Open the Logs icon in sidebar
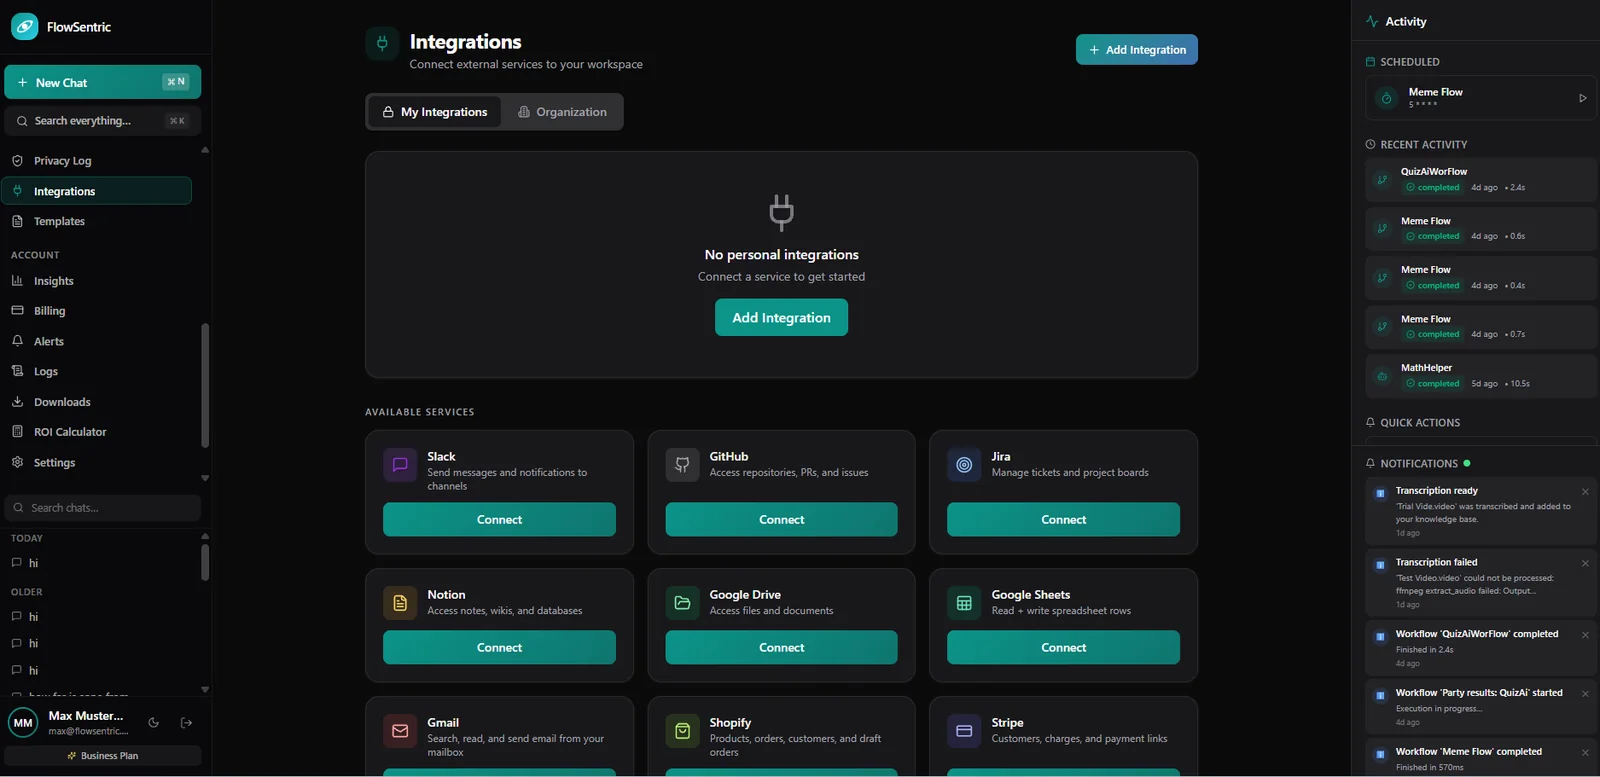1600x777 pixels. [x=17, y=371]
